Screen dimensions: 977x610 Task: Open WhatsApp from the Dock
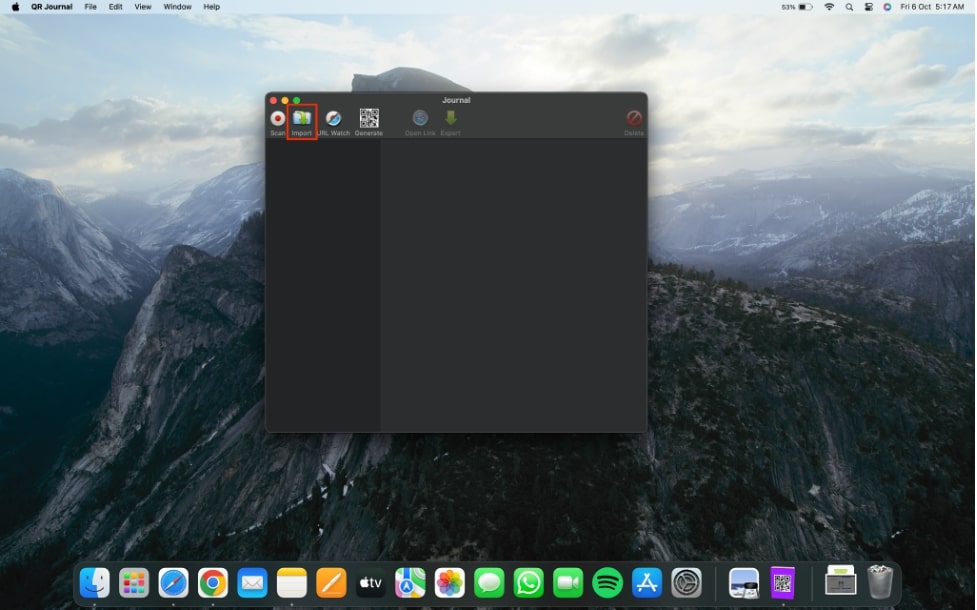tap(528, 582)
